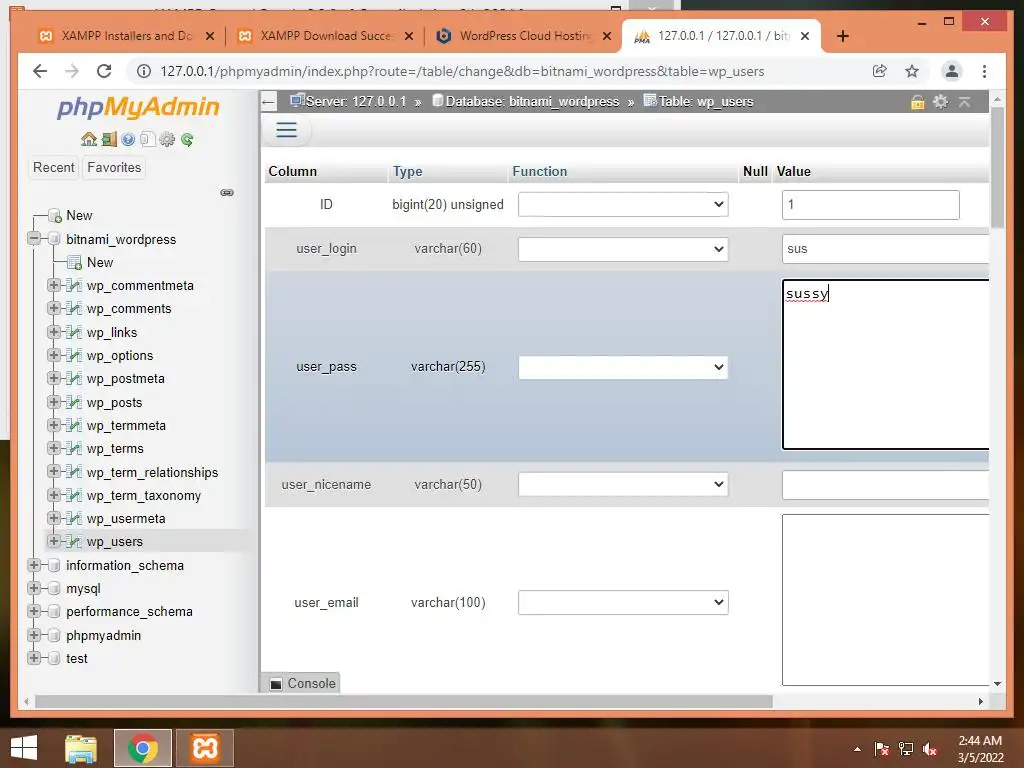Click the orange padlock icon in the breadcrumb bar
The height and width of the screenshot is (768, 1024).
(918, 102)
